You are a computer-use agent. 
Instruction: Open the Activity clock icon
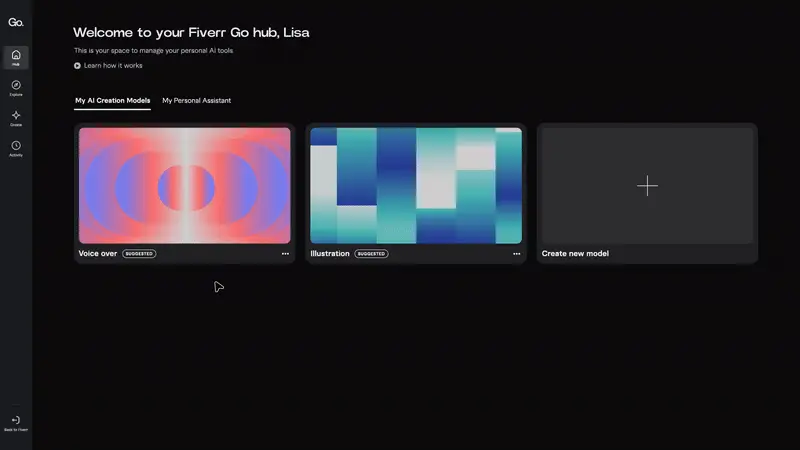[16, 147]
